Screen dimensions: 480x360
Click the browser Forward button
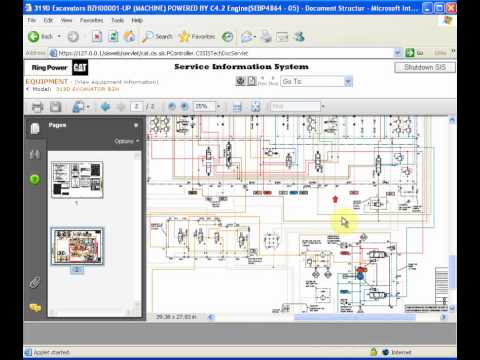73,36
